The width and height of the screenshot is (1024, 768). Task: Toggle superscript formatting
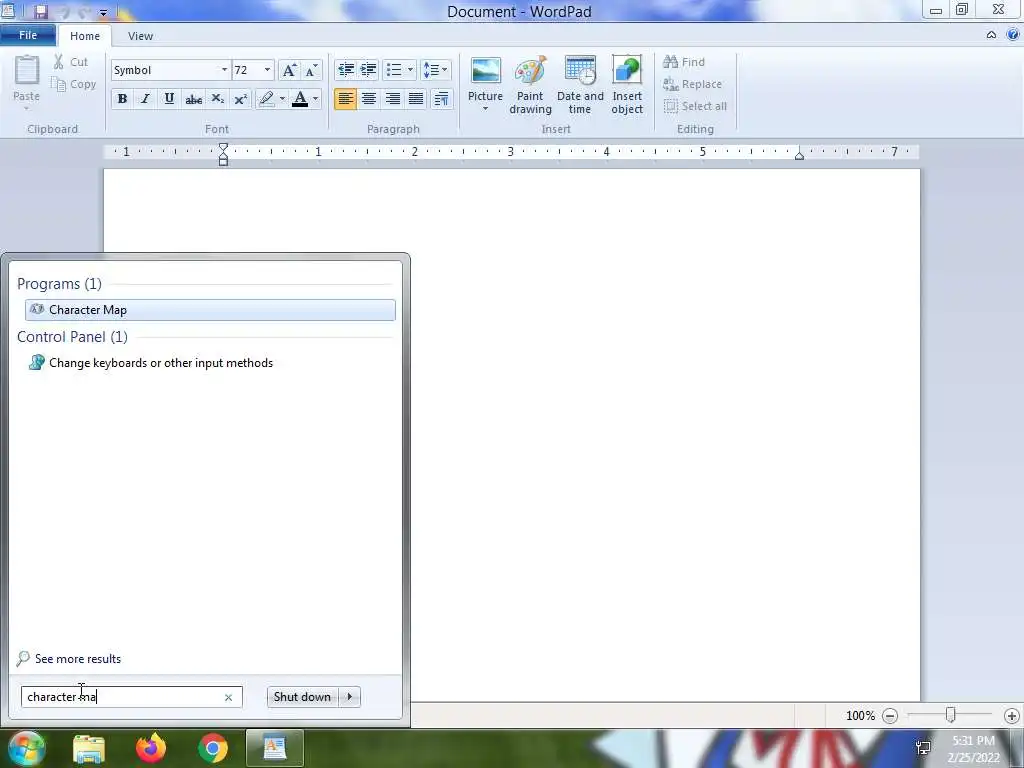pos(240,99)
